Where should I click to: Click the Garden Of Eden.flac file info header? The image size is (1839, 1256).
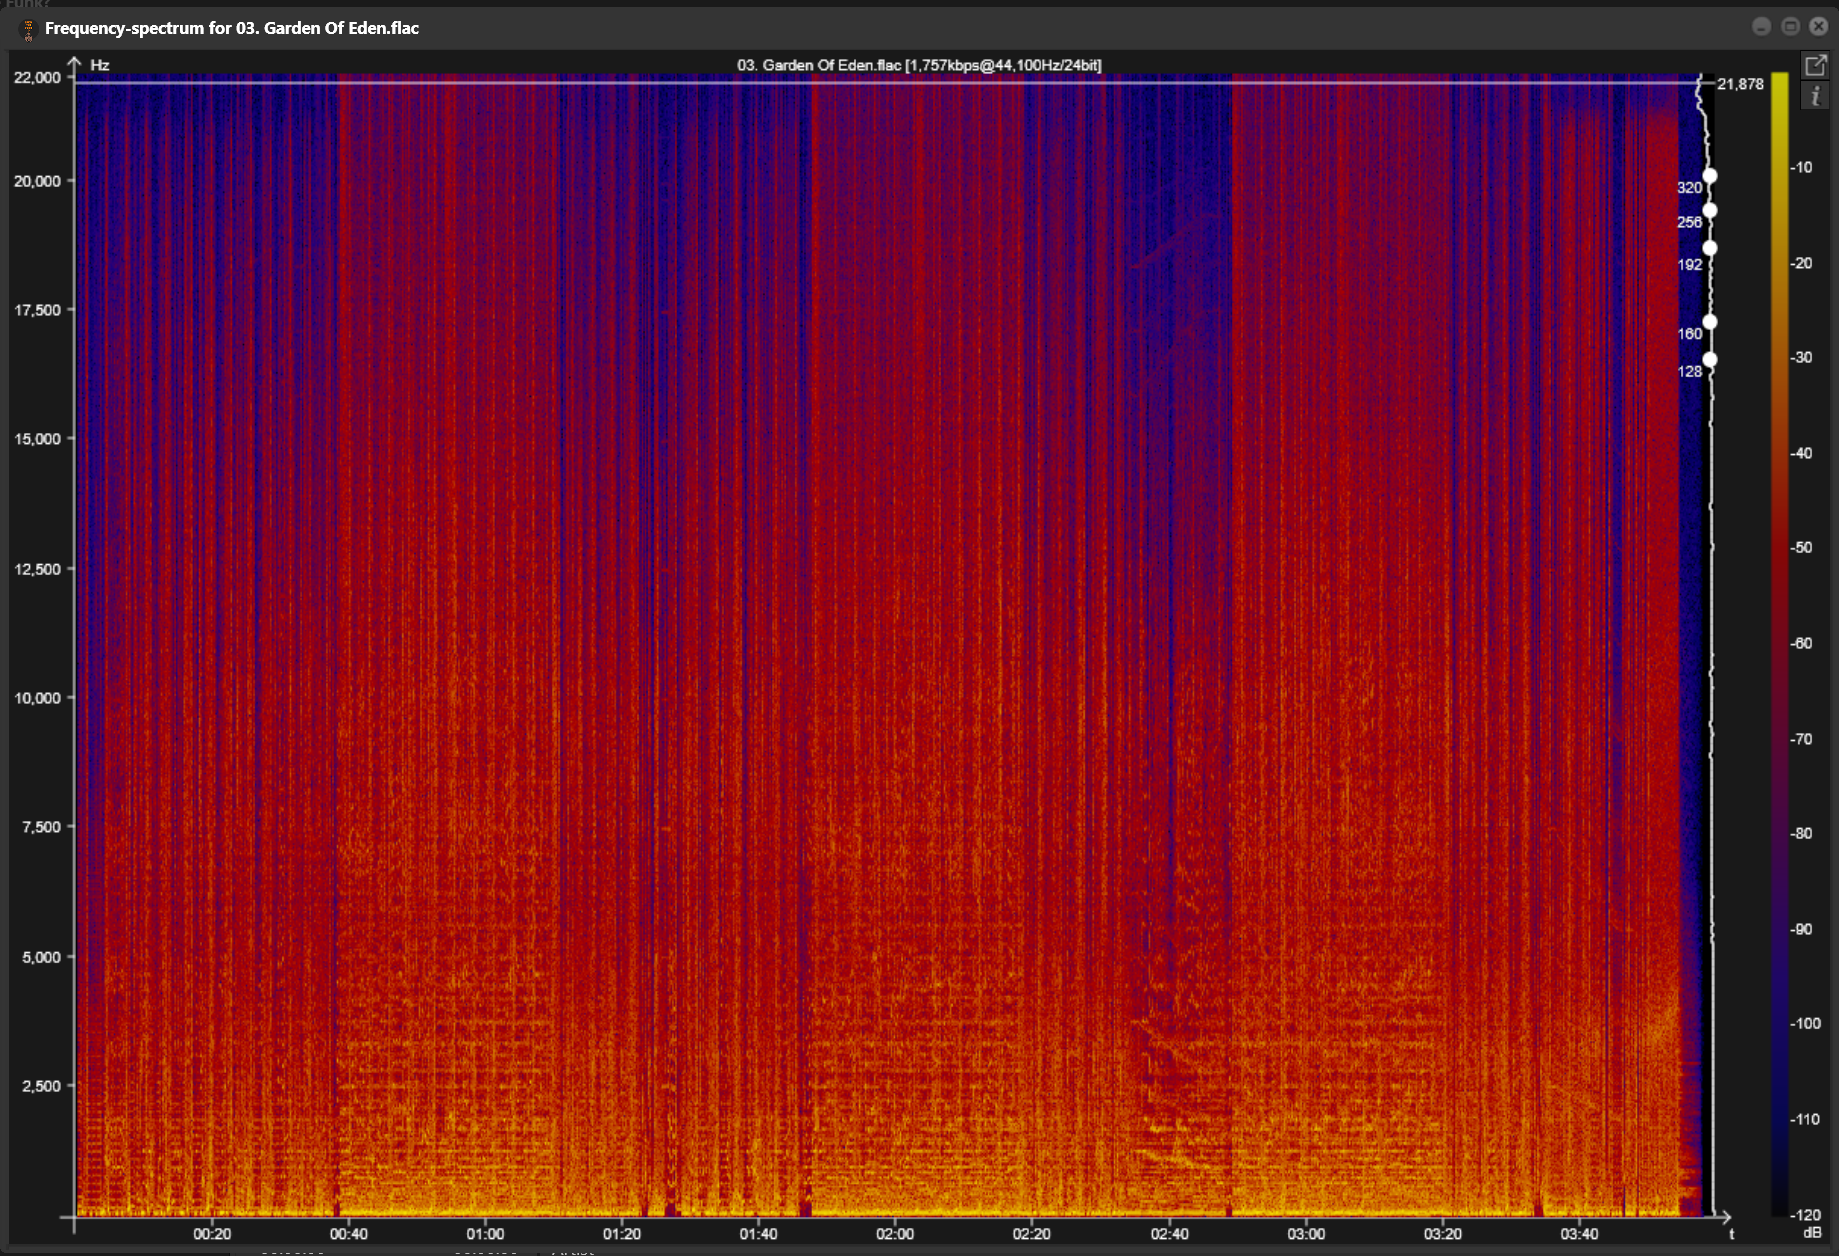coord(919,65)
